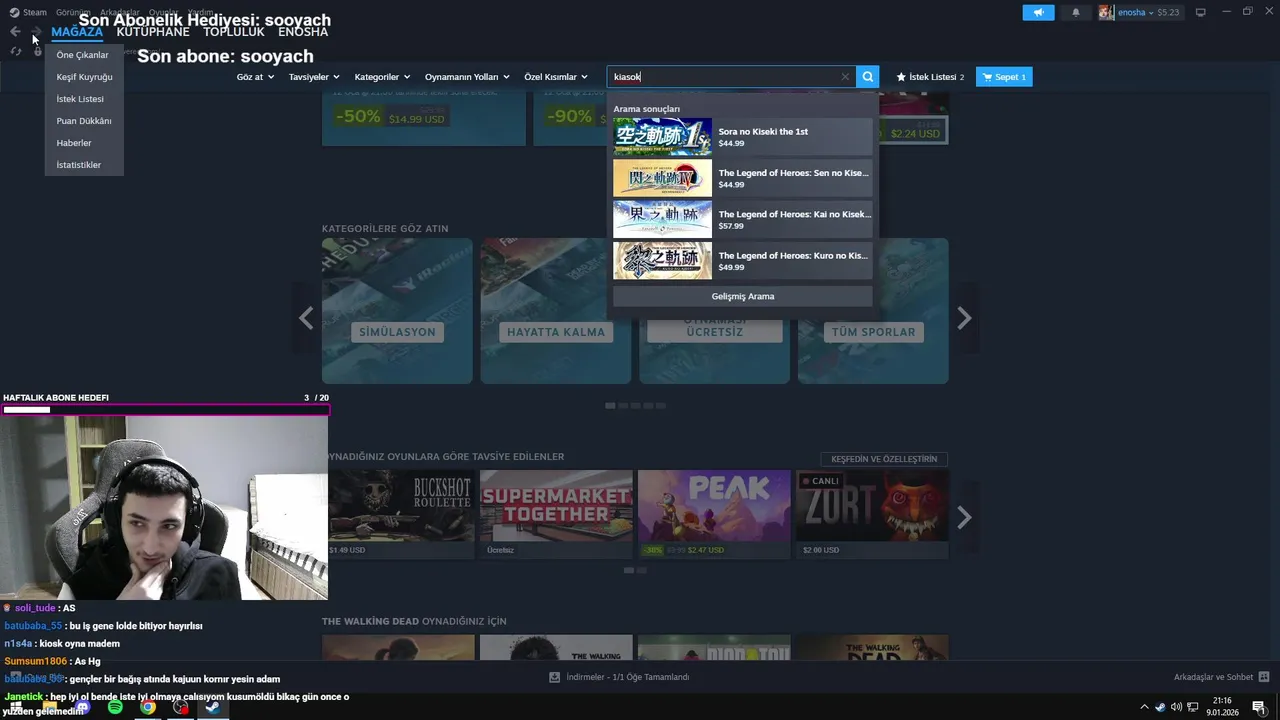The height and width of the screenshot is (720, 1280).
Task: Switch to the MAĞAZA tab
Action: point(77,32)
